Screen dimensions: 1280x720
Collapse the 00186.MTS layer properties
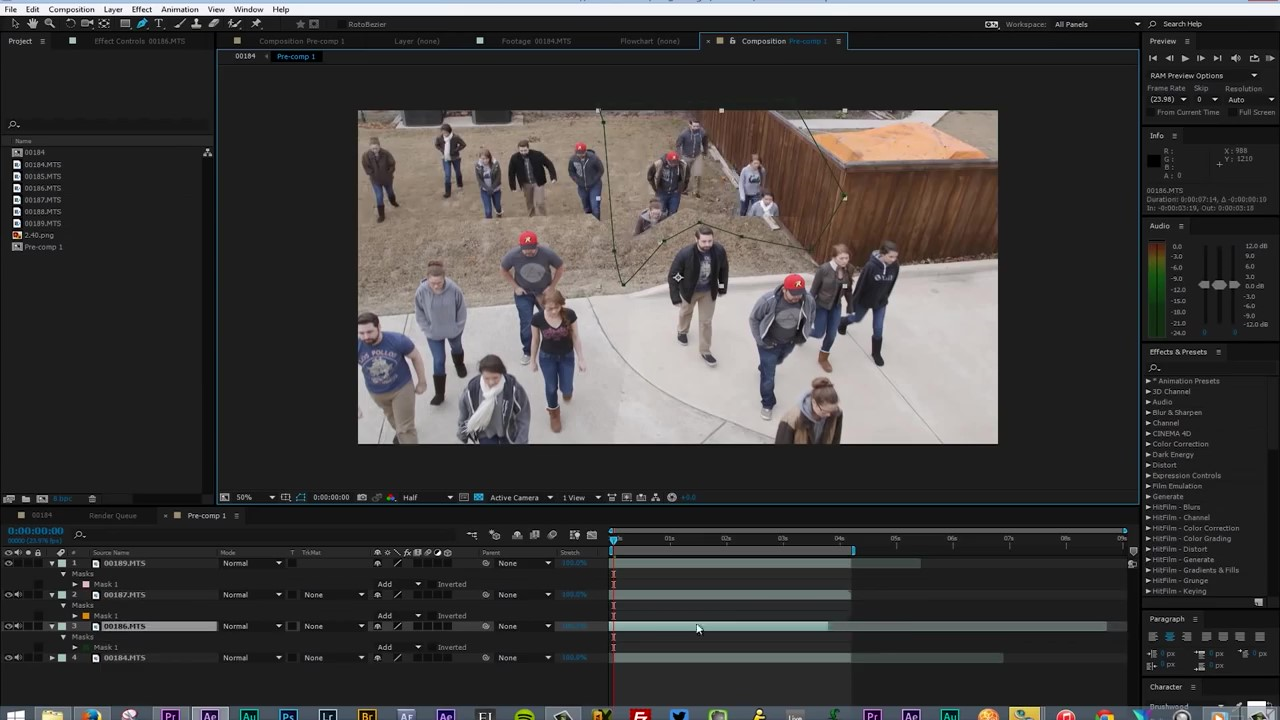point(52,626)
